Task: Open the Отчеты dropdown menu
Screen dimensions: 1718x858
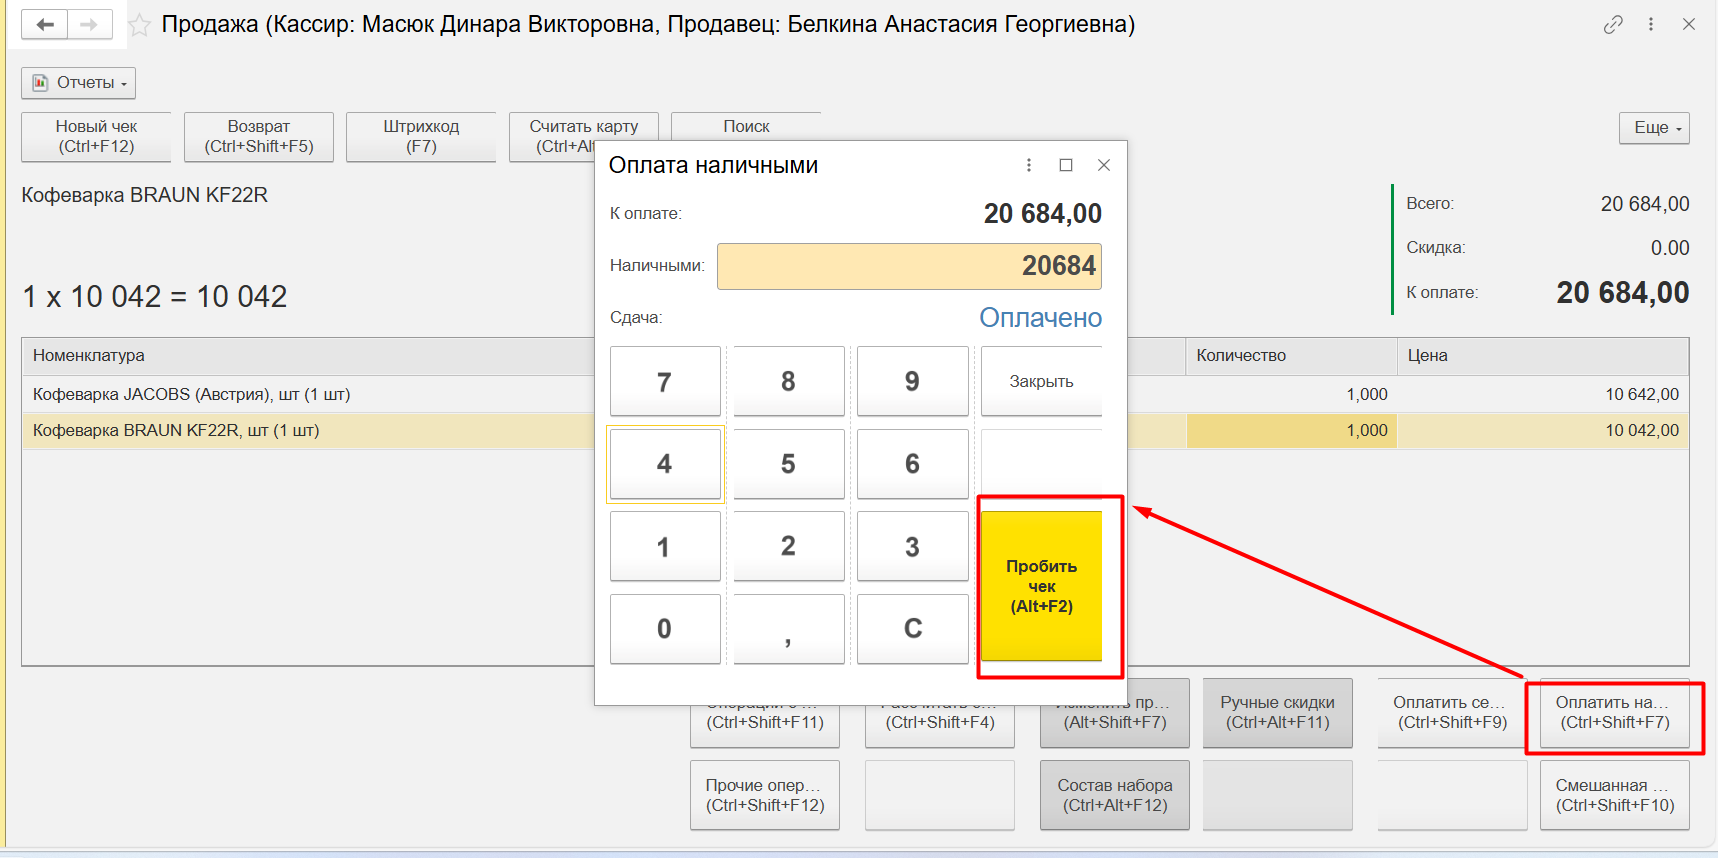Action: click(79, 83)
